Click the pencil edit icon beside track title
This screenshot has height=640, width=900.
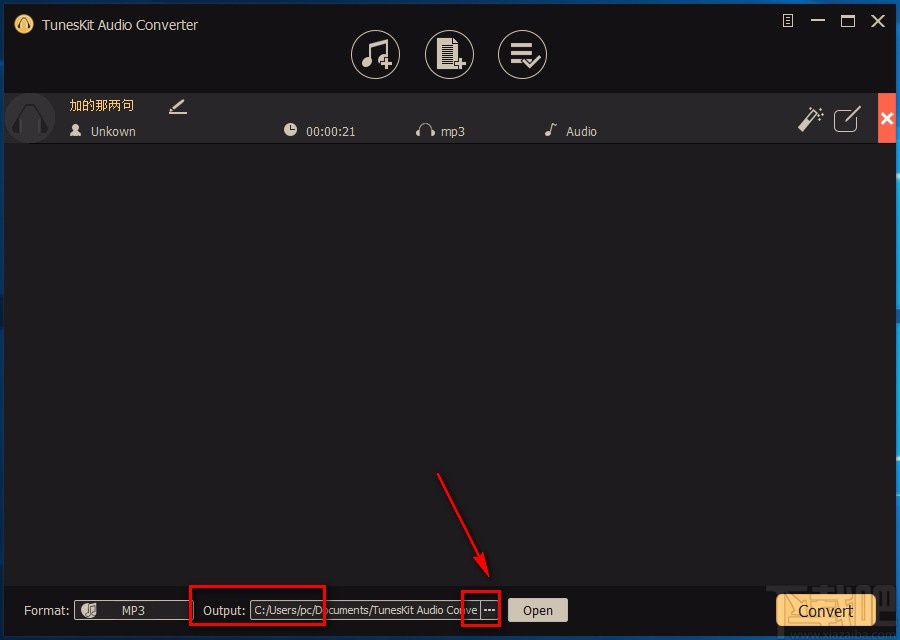(x=178, y=107)
